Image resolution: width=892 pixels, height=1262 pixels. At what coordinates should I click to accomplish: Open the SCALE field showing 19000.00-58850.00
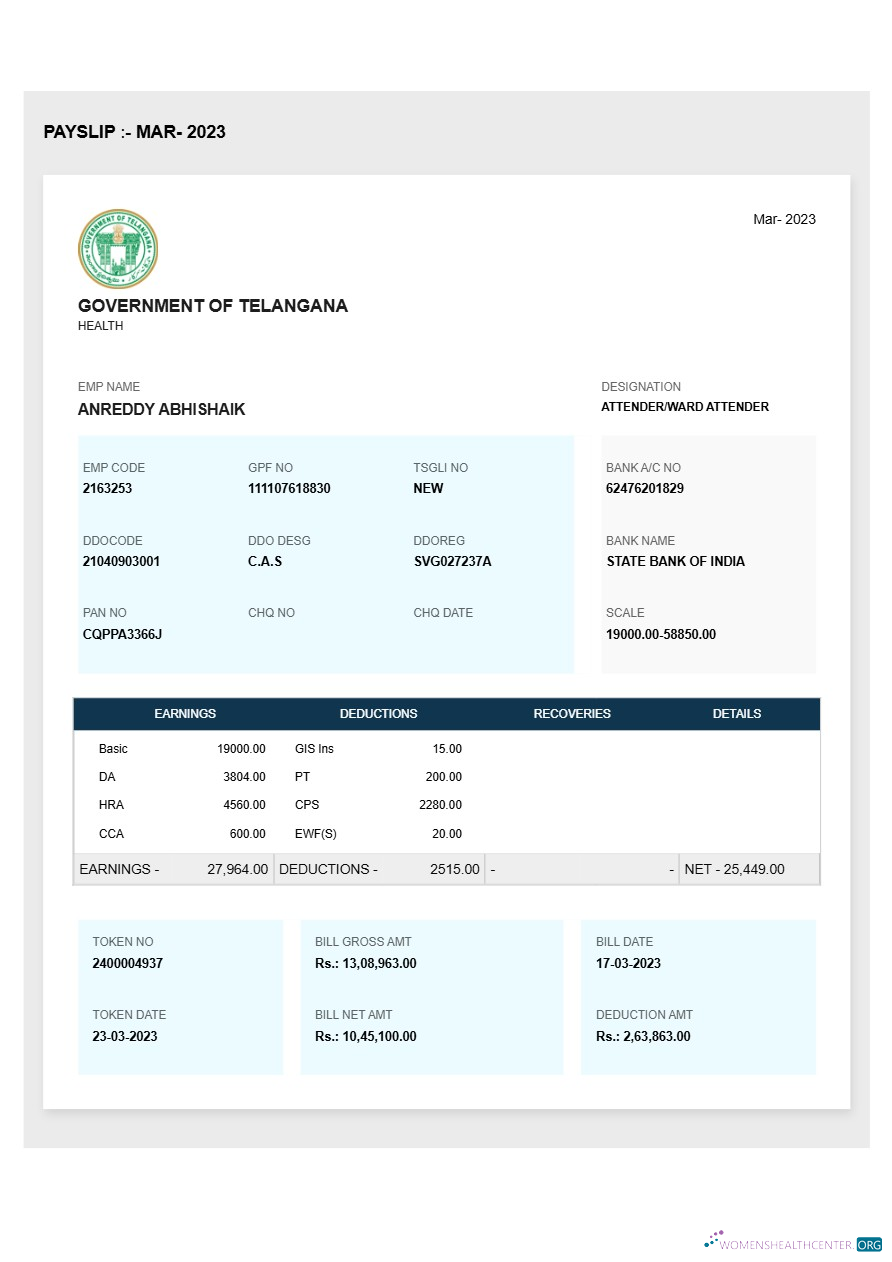[661, 634]
